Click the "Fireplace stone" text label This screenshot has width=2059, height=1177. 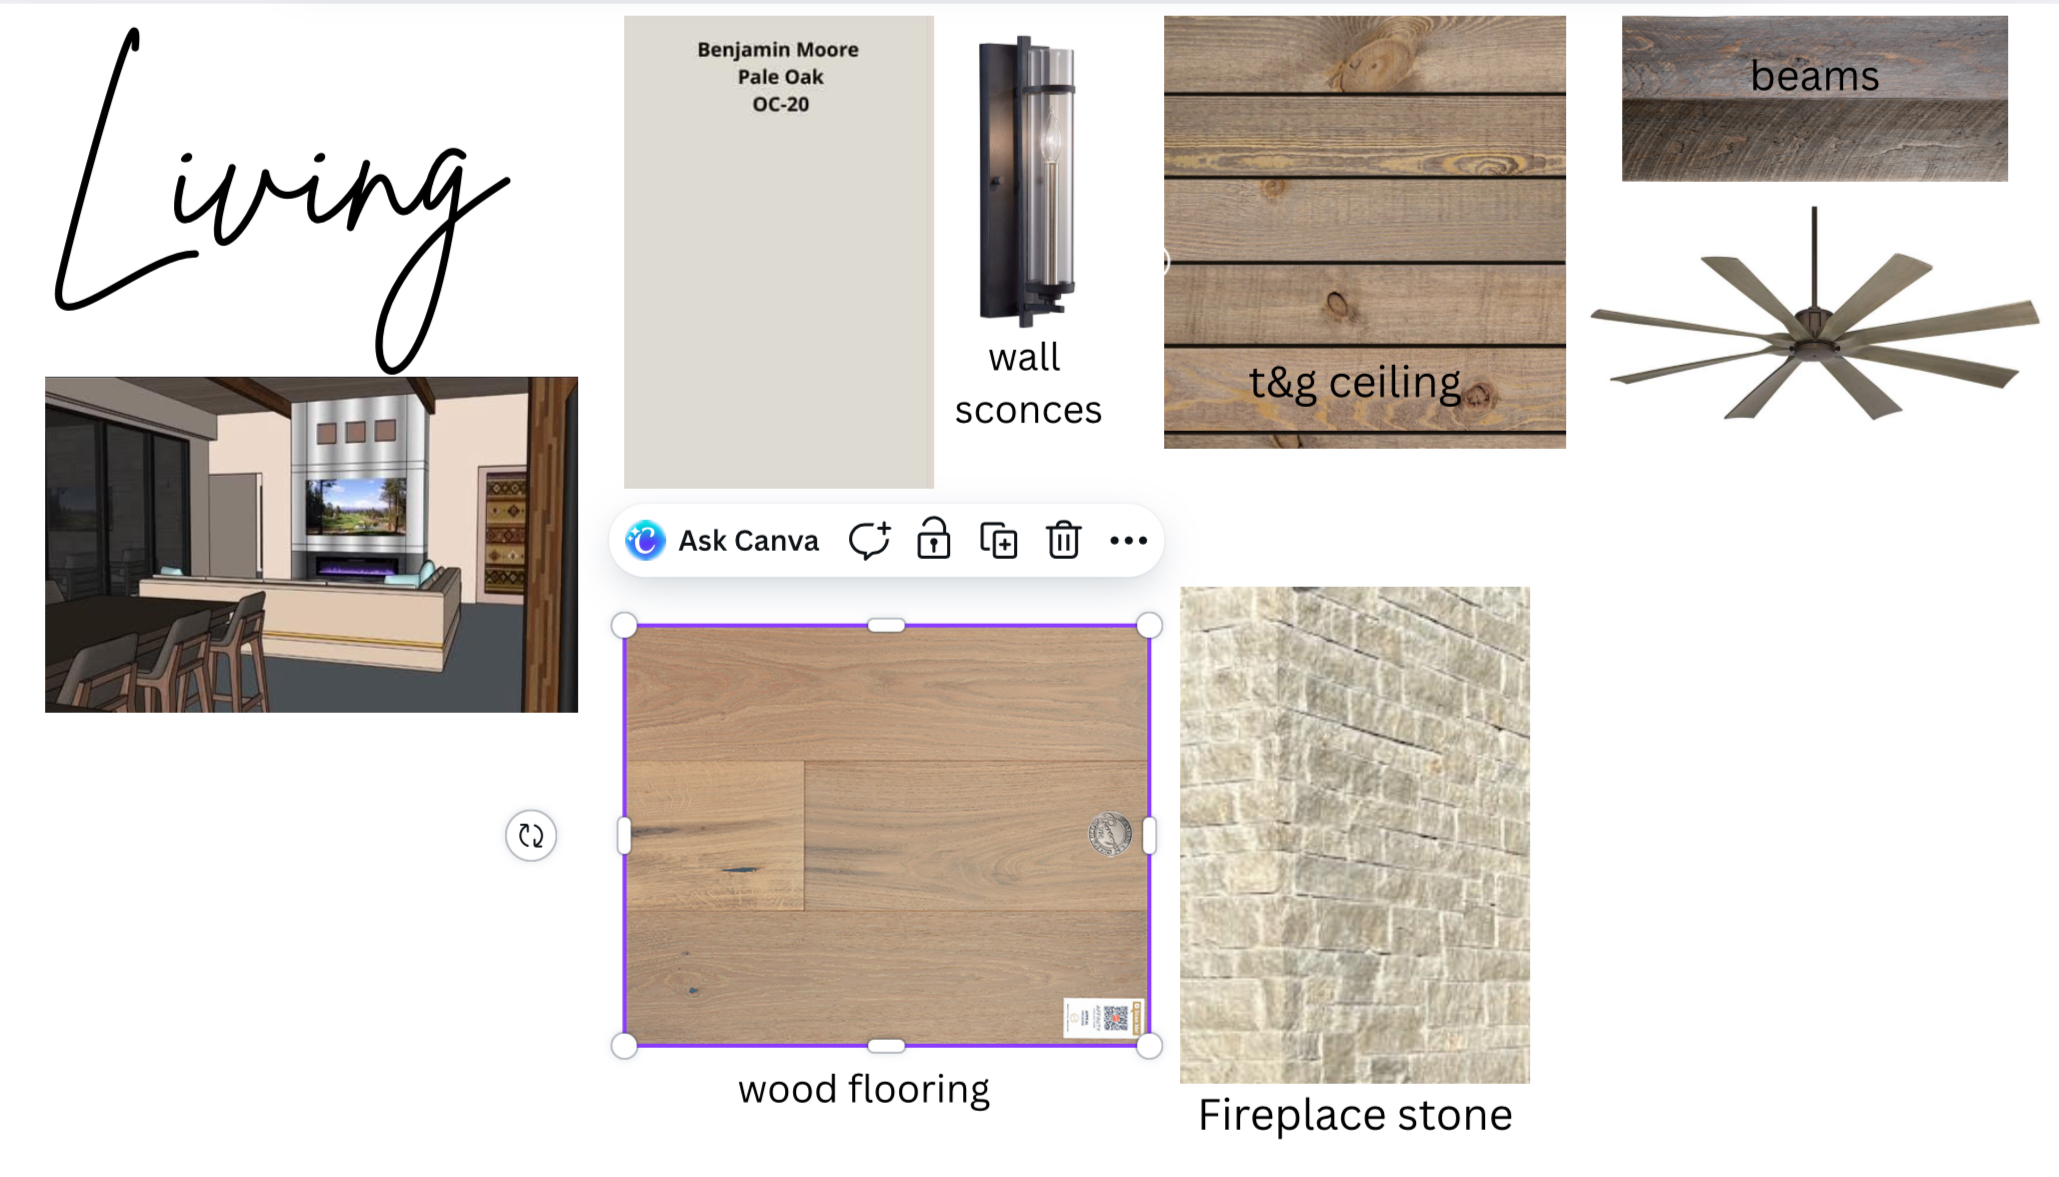click(1355, 1115)
